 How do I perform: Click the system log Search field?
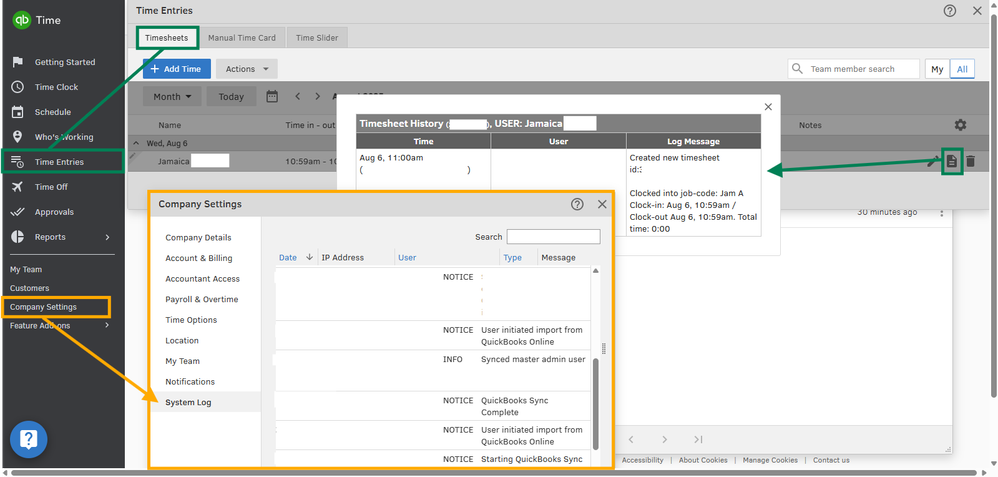(x=553, y=237)
